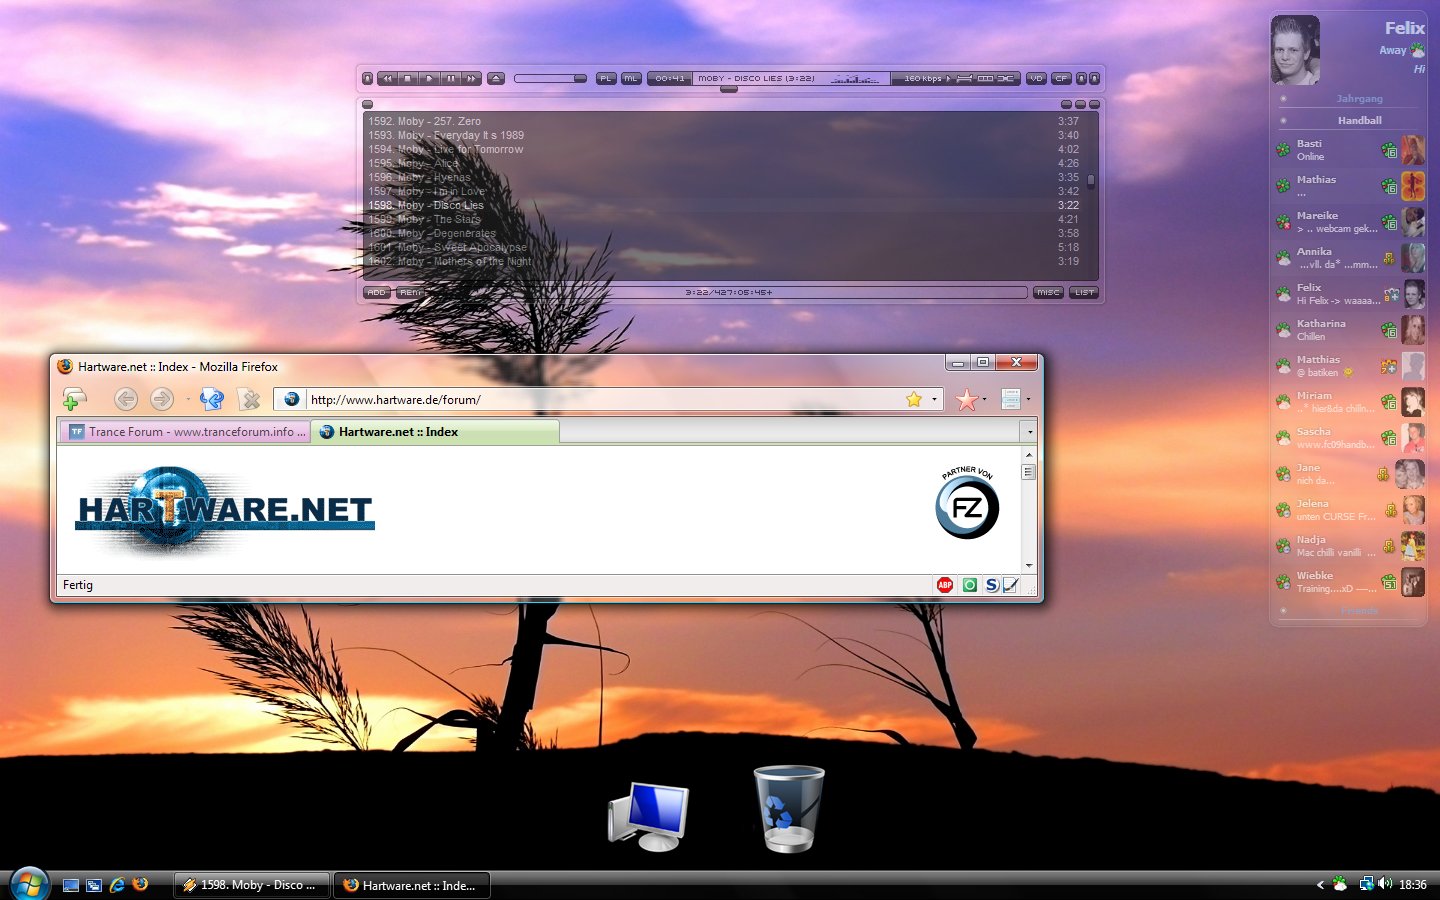Click the new tab plus icon
The width and height of the screenshot is (1440, 900).
pyautogui.click(x=73, y=400)
